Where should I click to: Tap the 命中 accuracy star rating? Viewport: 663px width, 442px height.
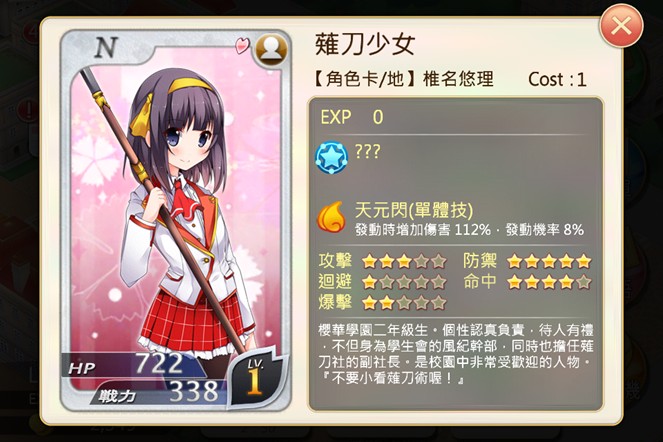(549, 282)
